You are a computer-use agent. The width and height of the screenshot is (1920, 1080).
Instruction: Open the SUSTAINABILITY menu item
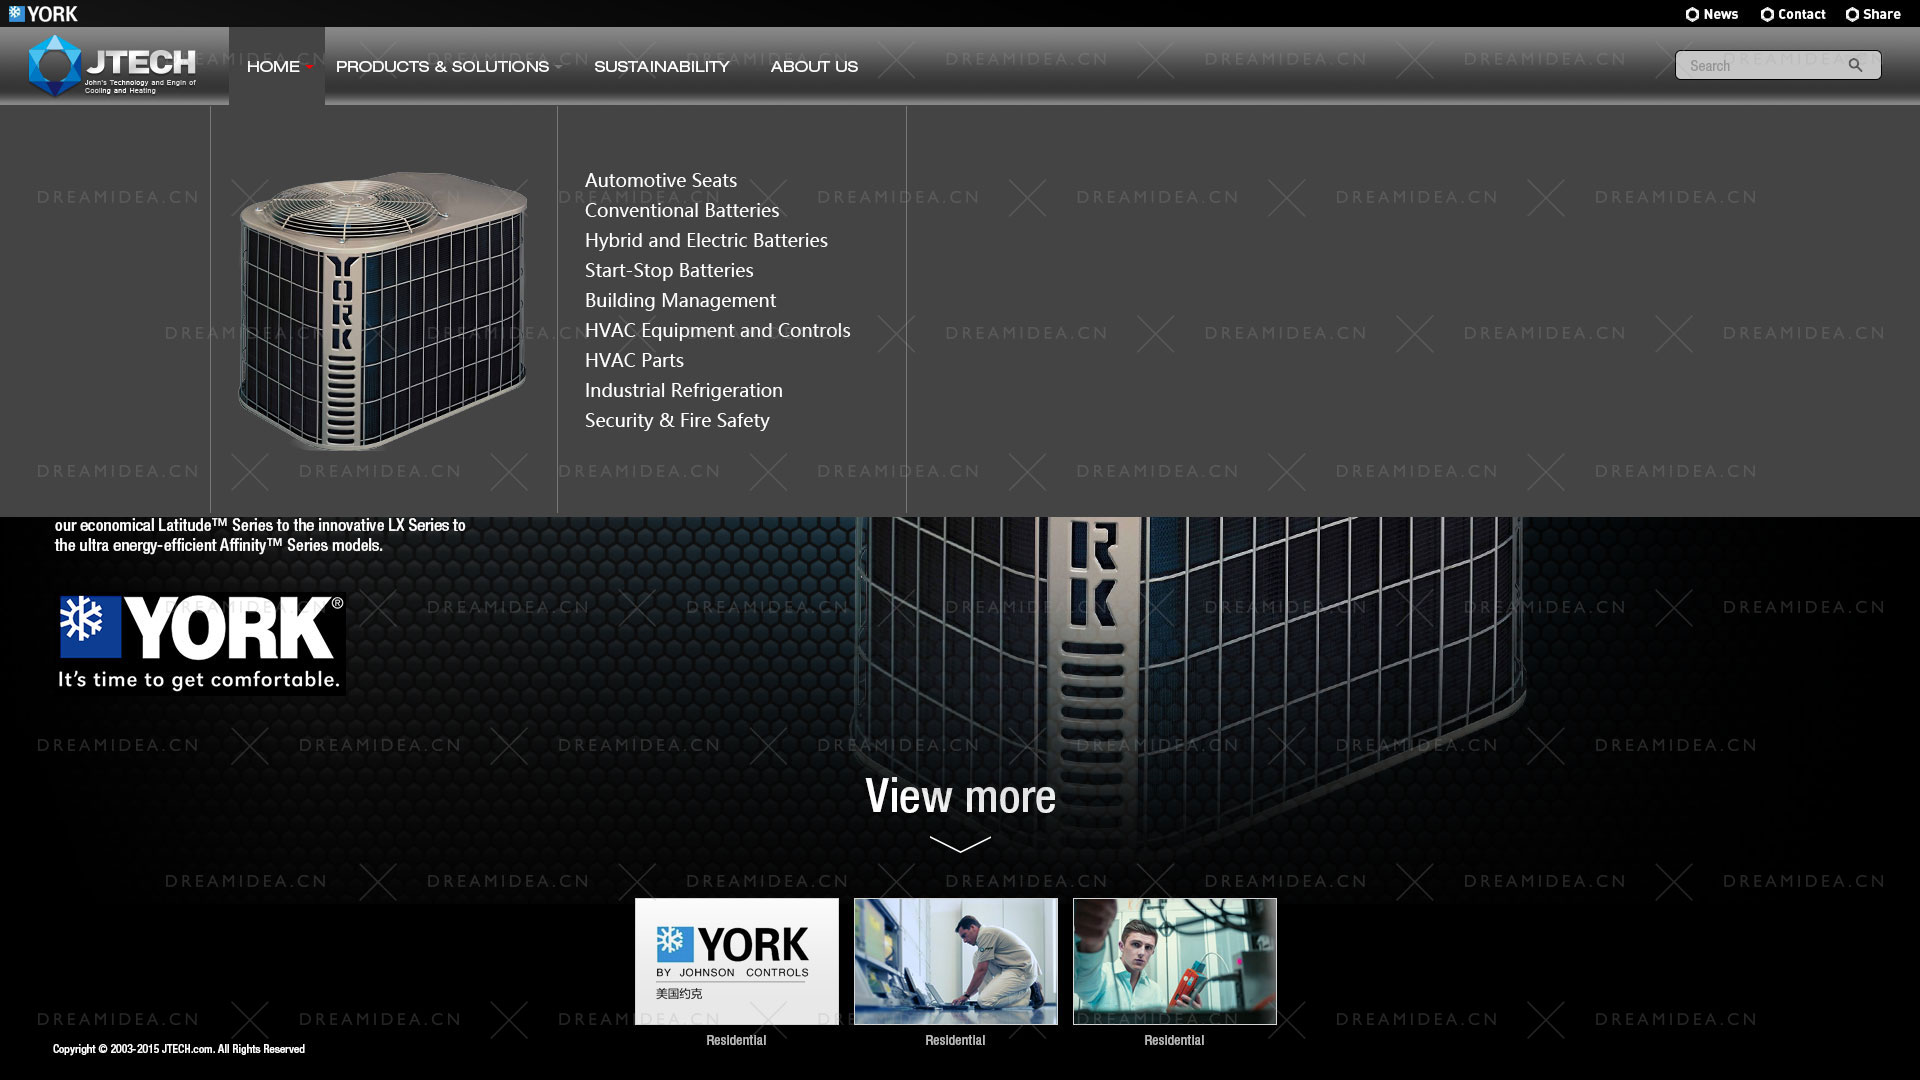[x=662, y=66]
